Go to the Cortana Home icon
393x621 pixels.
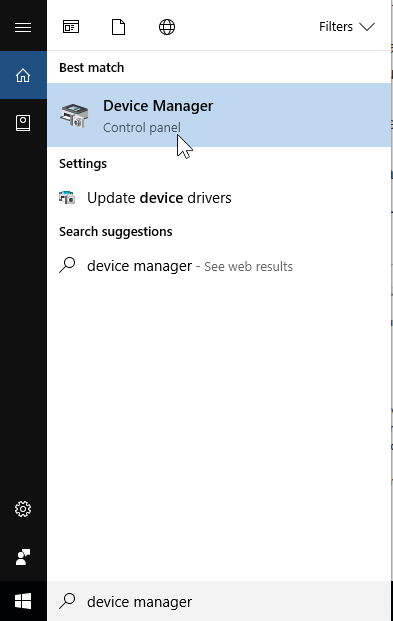(23, 75)
